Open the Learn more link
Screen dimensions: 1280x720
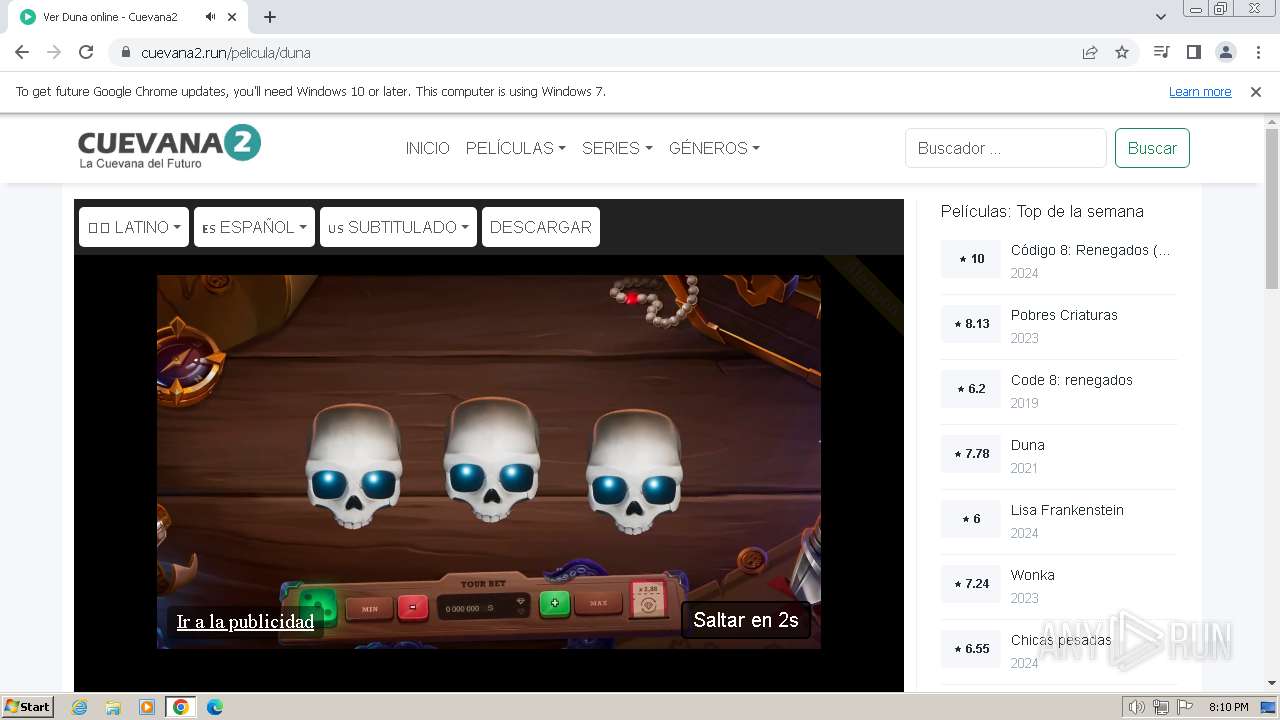point(1200,92)
